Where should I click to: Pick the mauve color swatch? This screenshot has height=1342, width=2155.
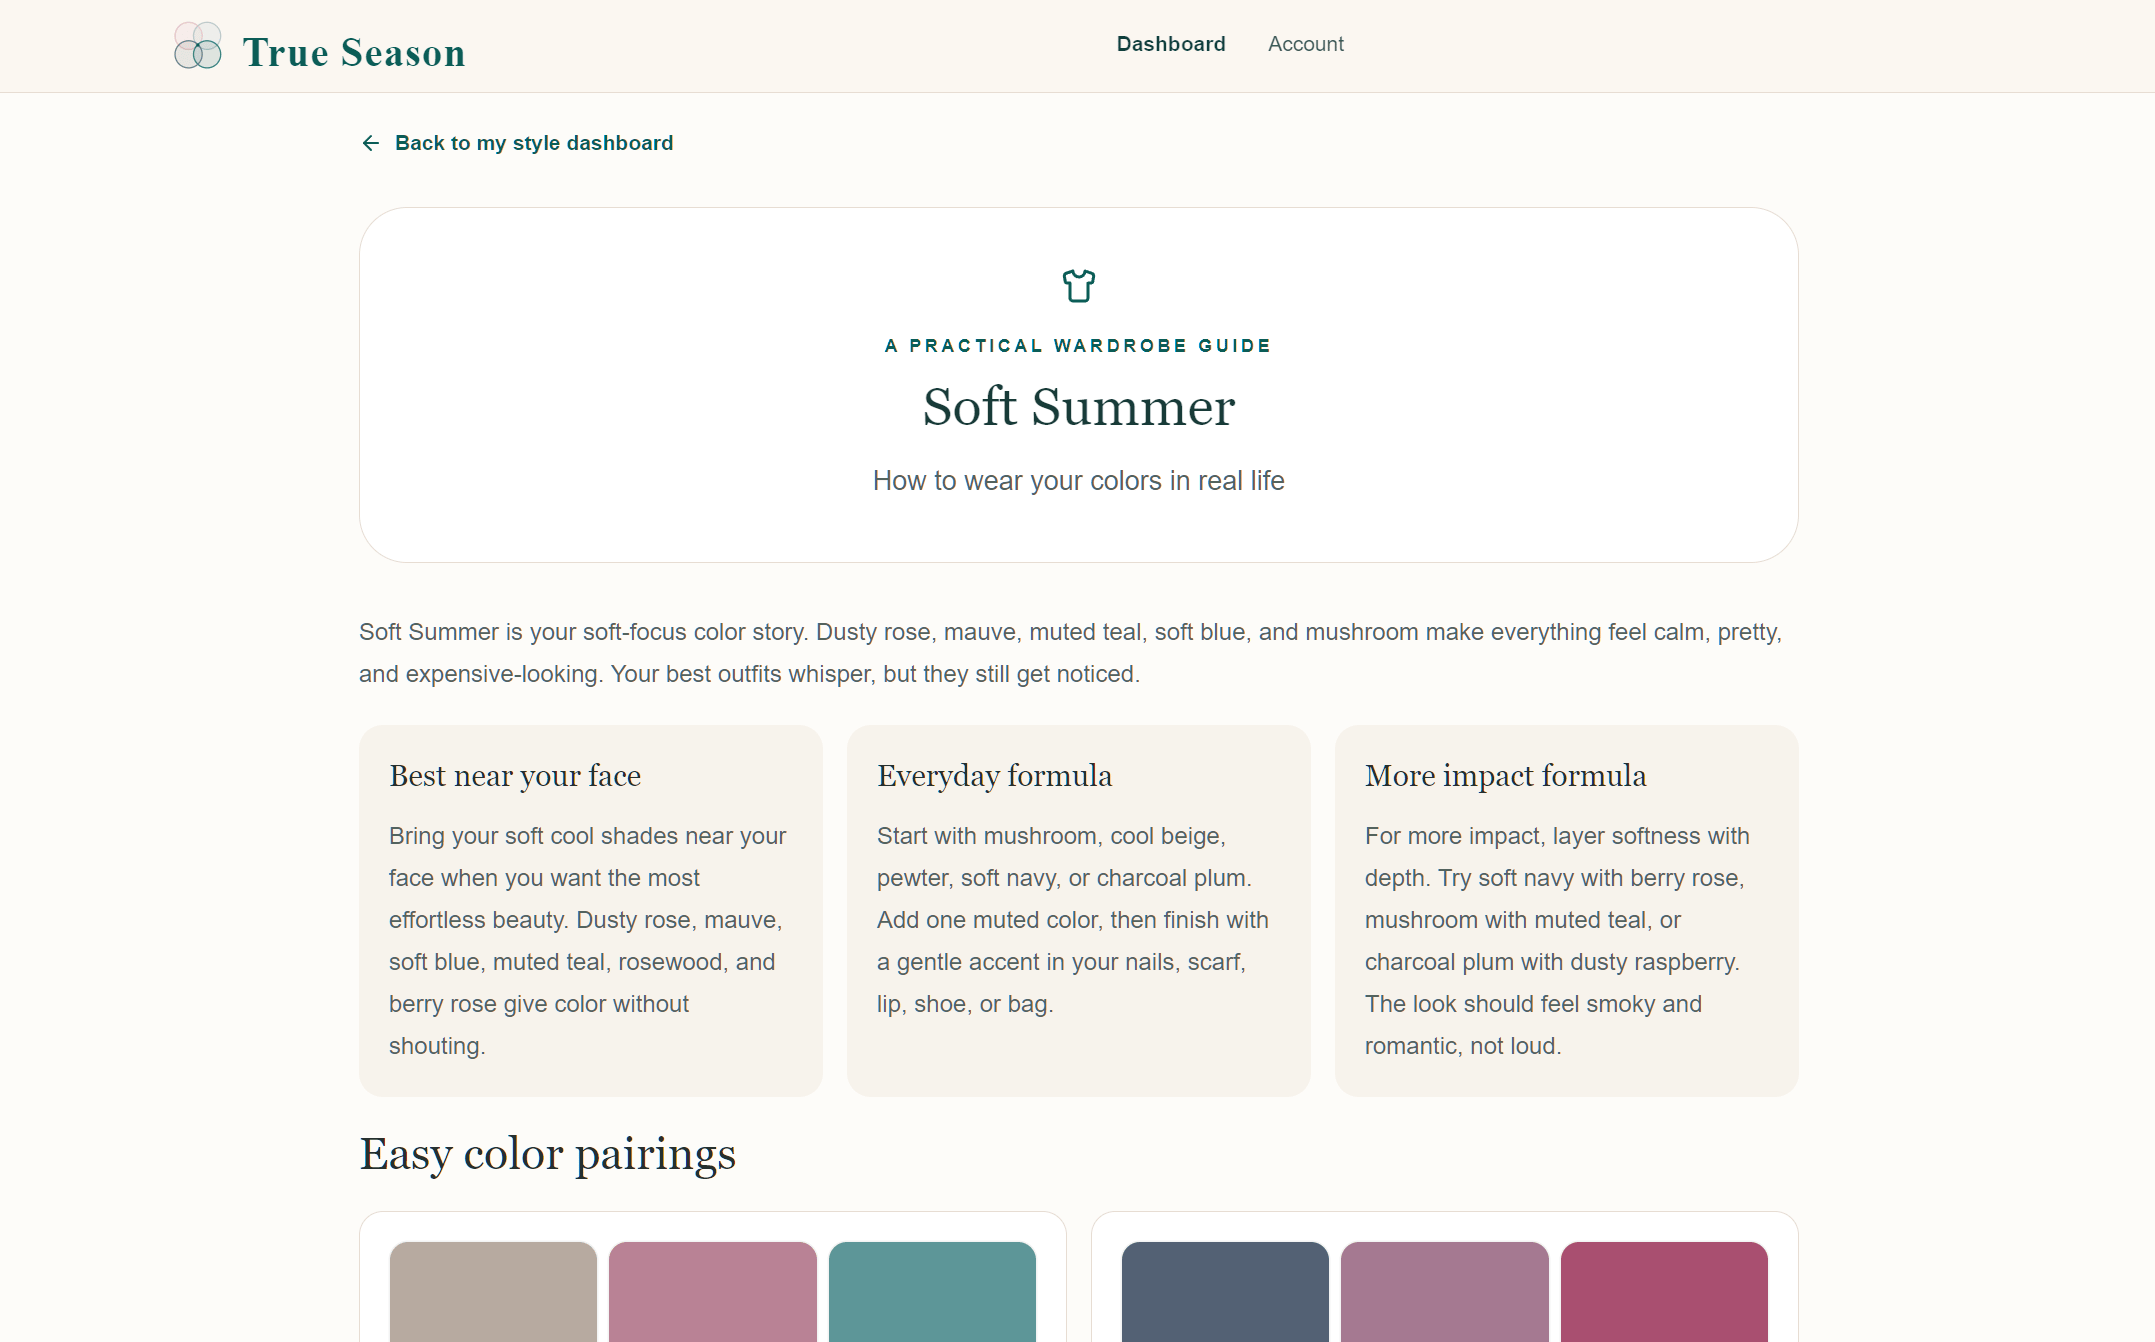pyautogui.click(x=1445, y=1291)
